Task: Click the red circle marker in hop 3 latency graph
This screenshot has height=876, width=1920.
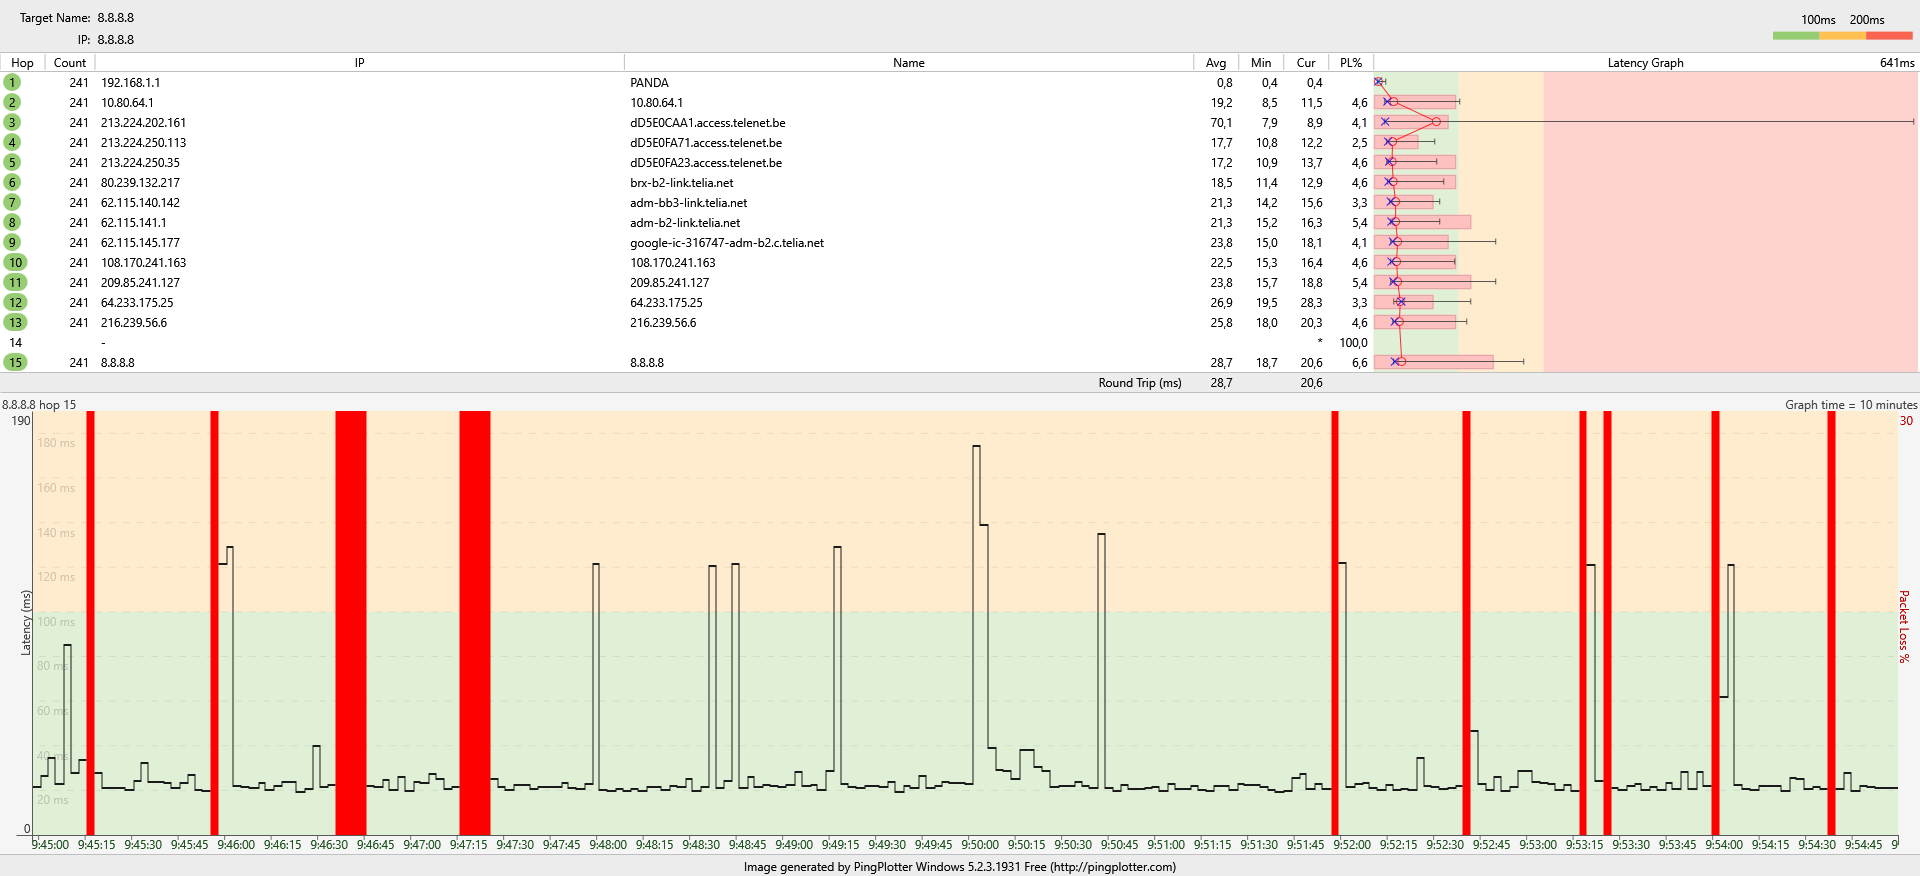Action: click(x=1436, y=122)
